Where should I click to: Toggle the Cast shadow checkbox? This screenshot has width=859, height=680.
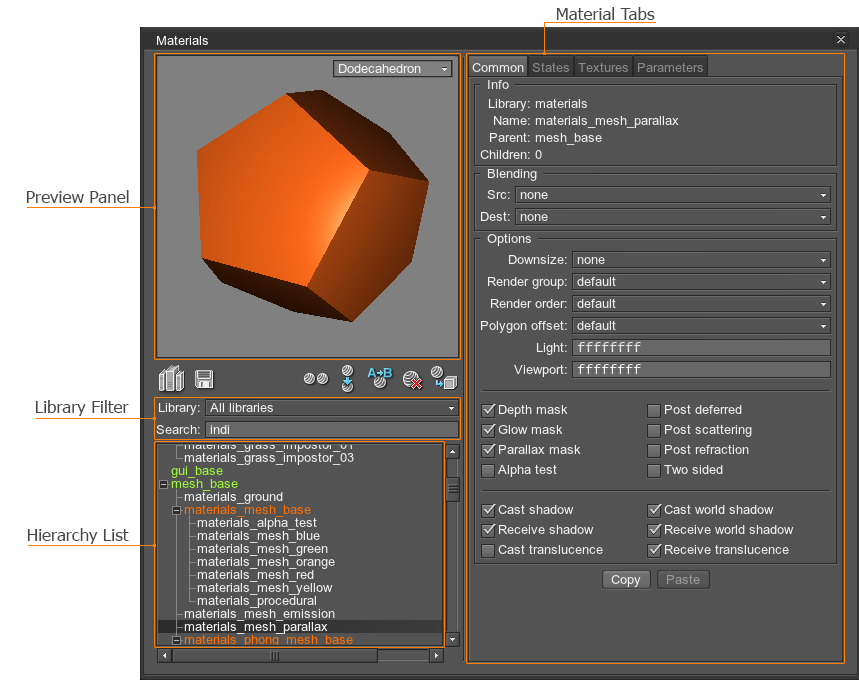tap(488, 510)
